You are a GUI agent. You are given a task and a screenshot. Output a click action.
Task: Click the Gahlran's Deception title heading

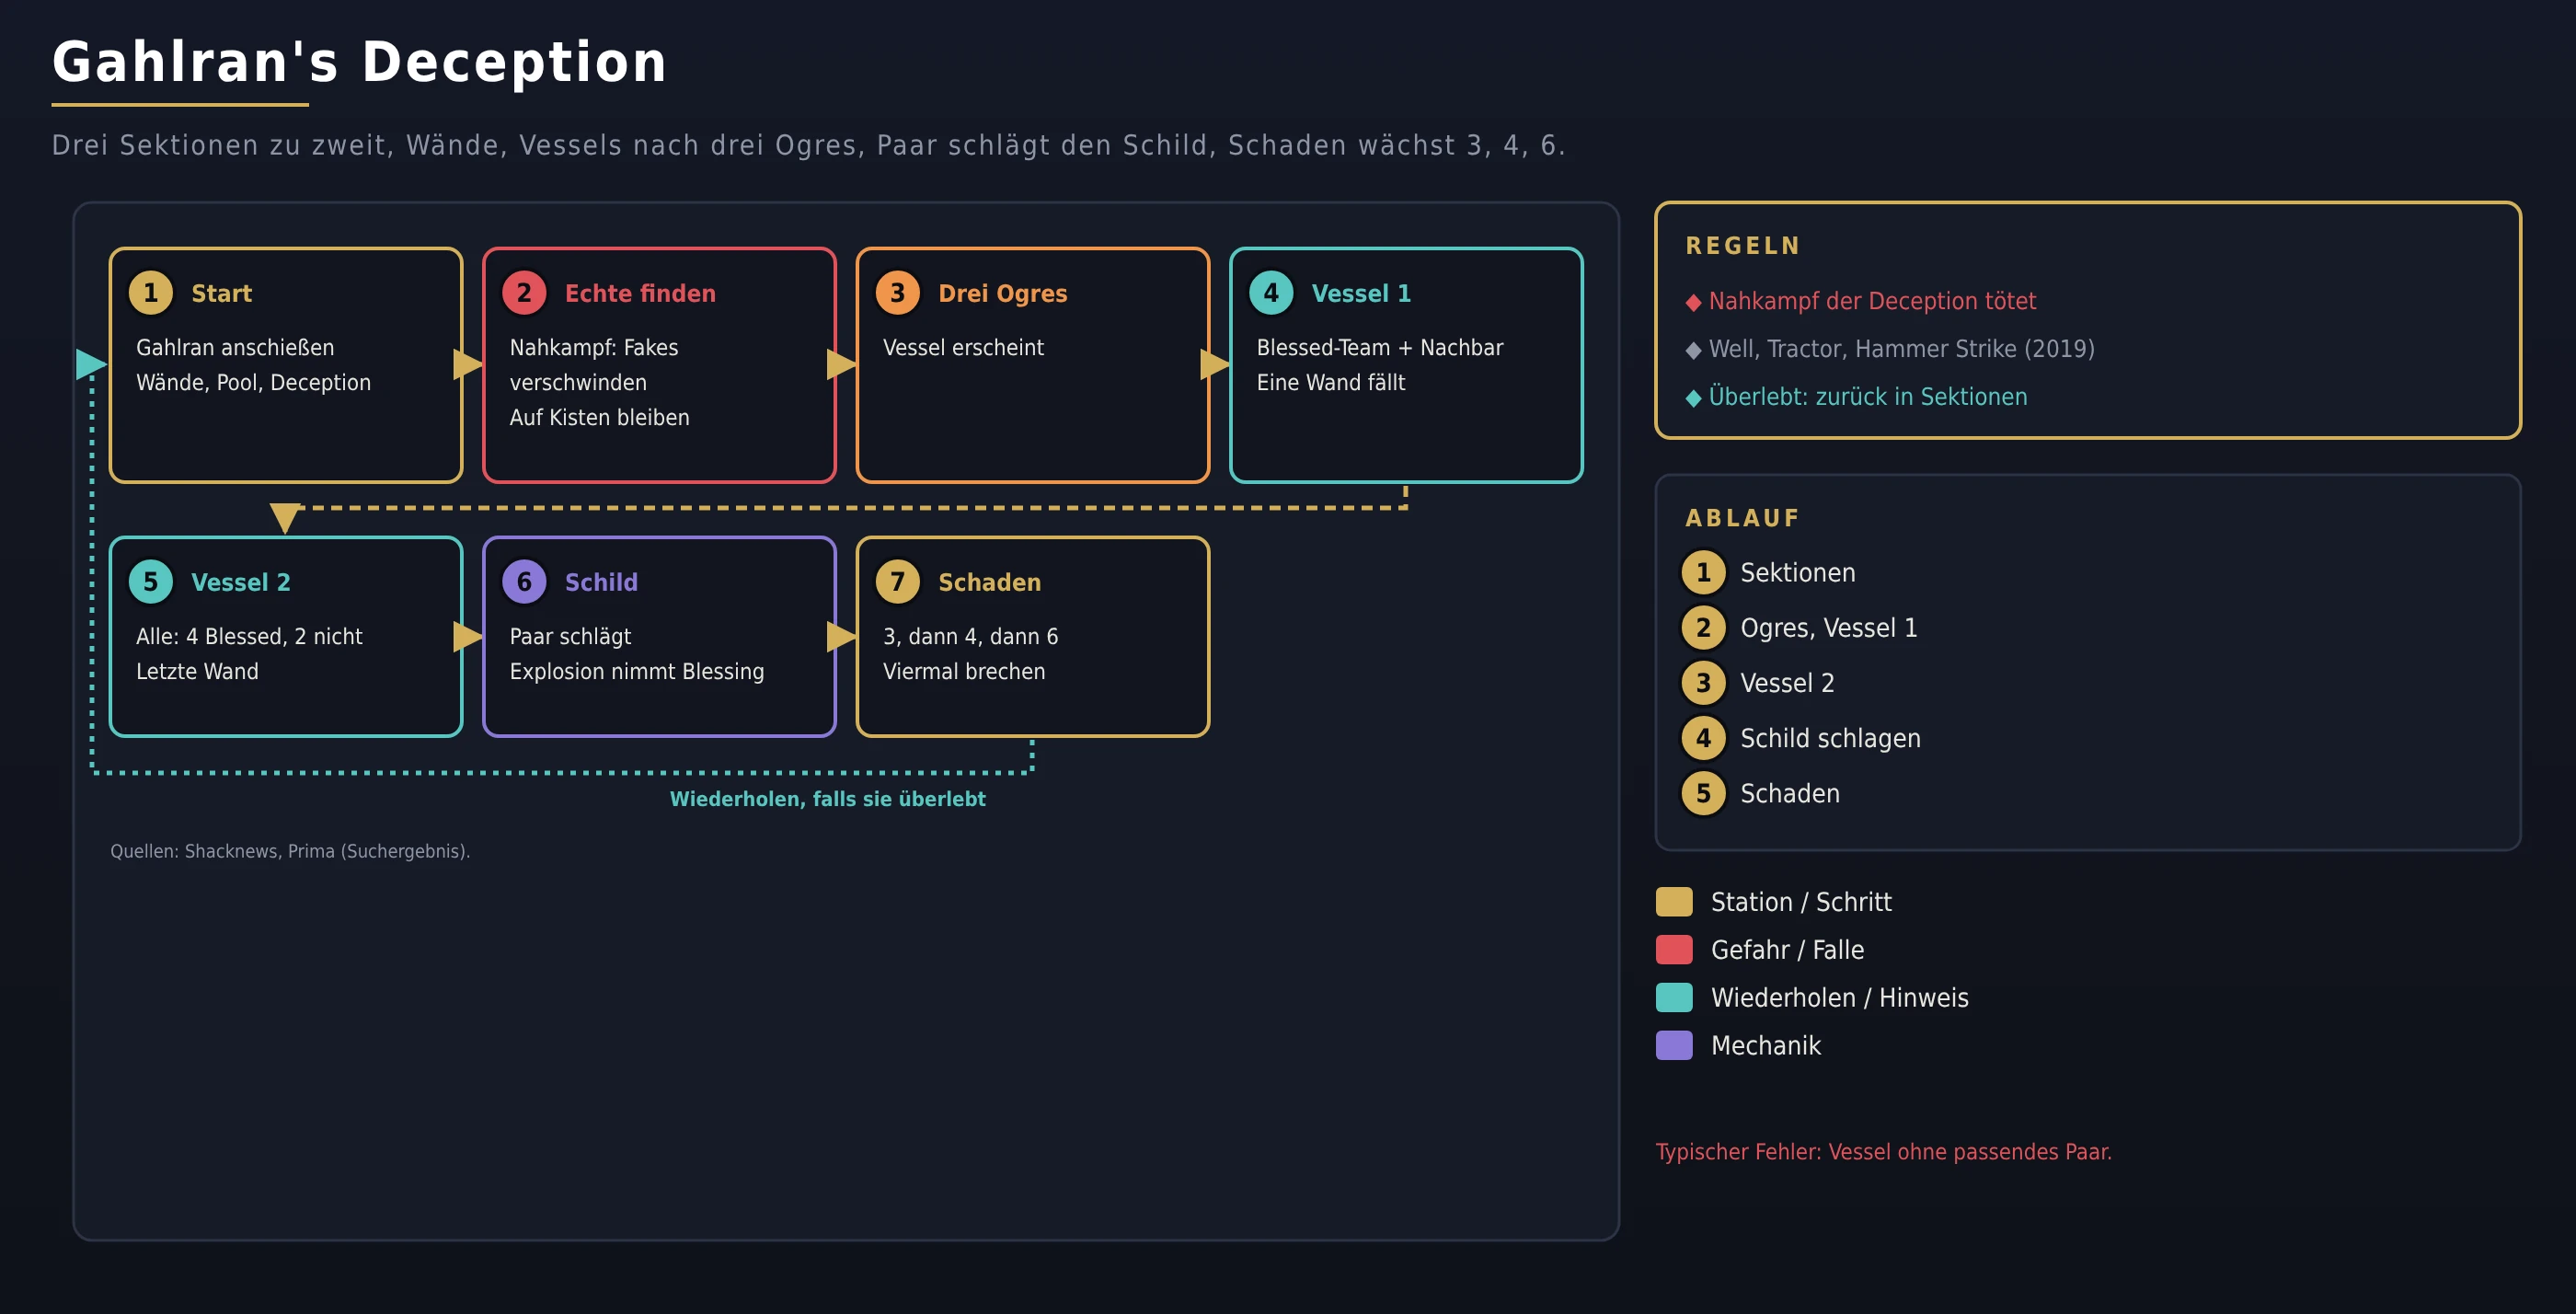click(x=359, y=62)
